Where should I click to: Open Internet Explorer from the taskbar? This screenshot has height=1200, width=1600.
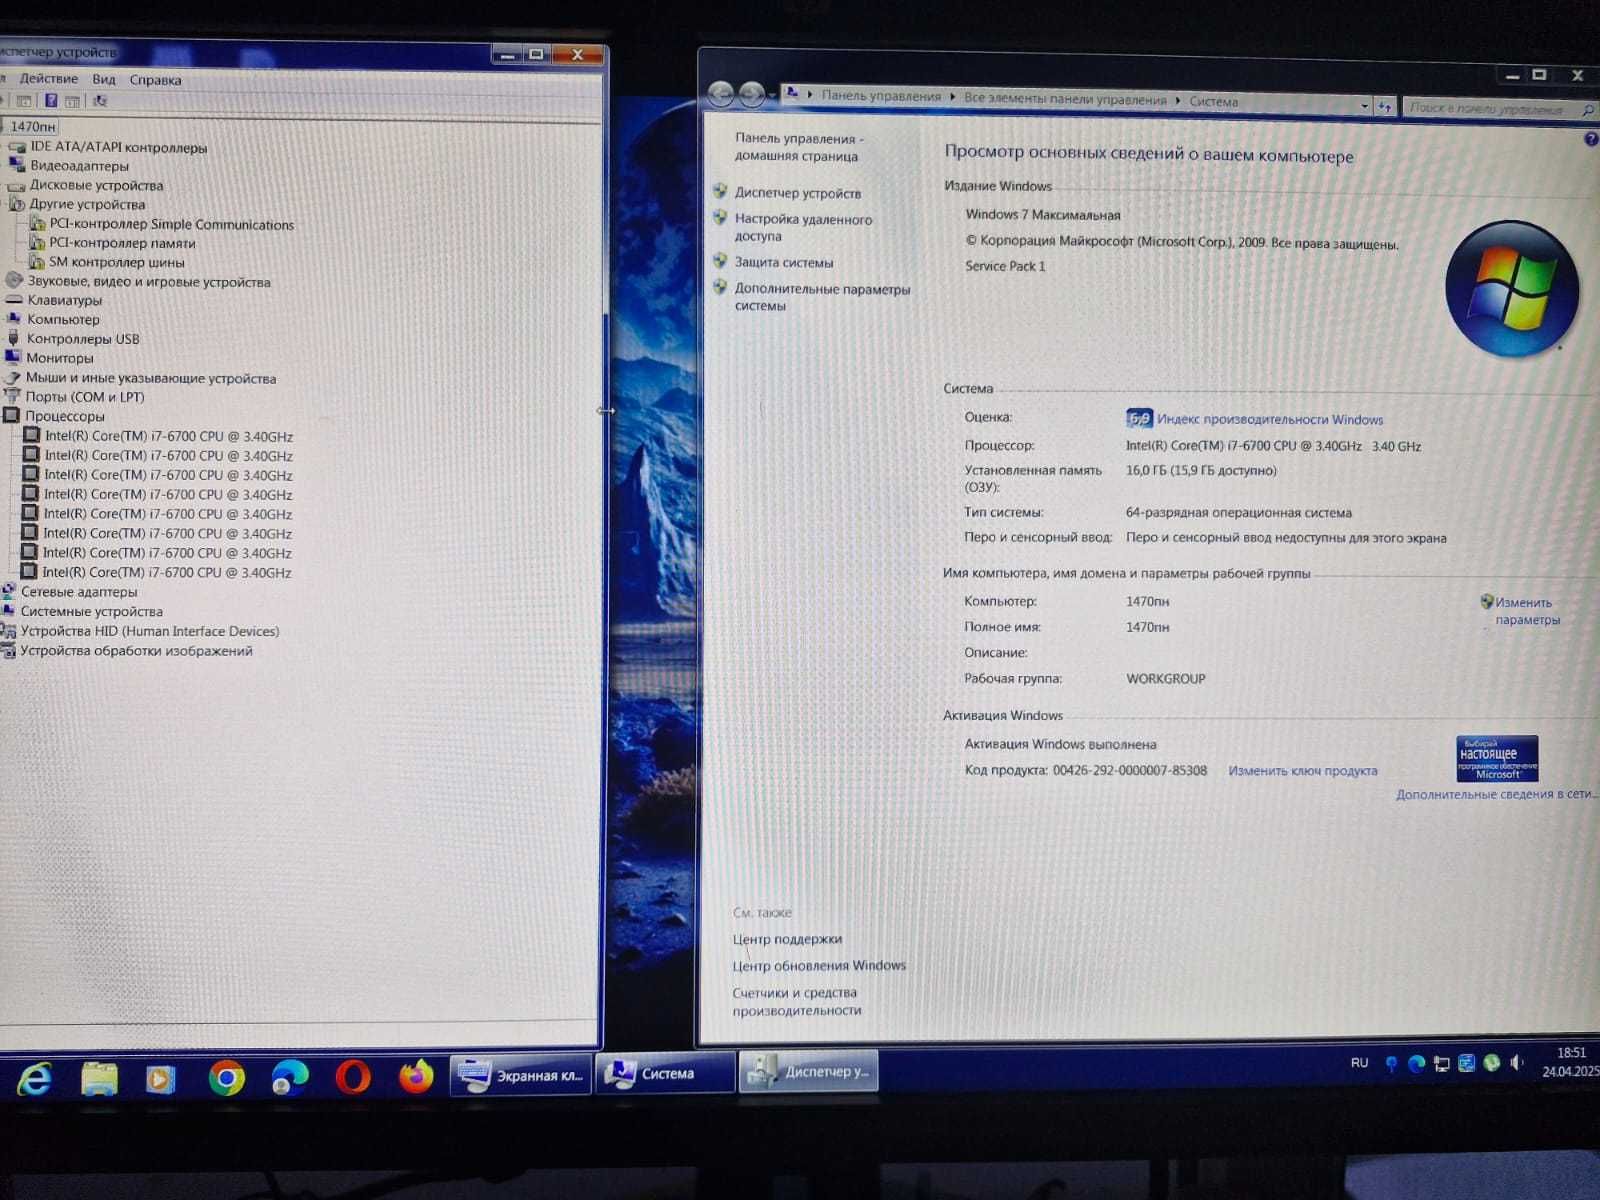35,1078
